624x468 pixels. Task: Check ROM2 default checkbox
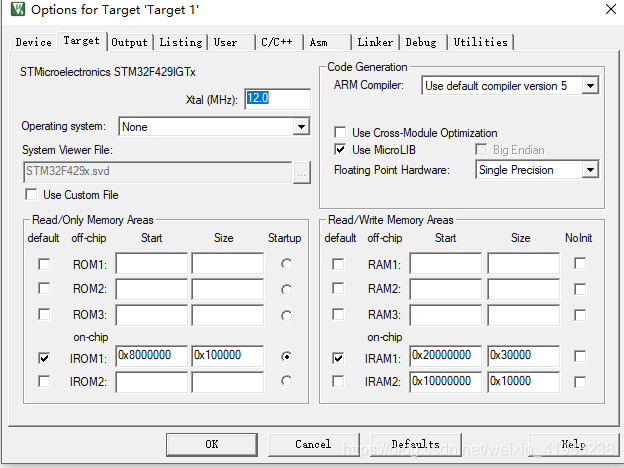pos(44,288)
